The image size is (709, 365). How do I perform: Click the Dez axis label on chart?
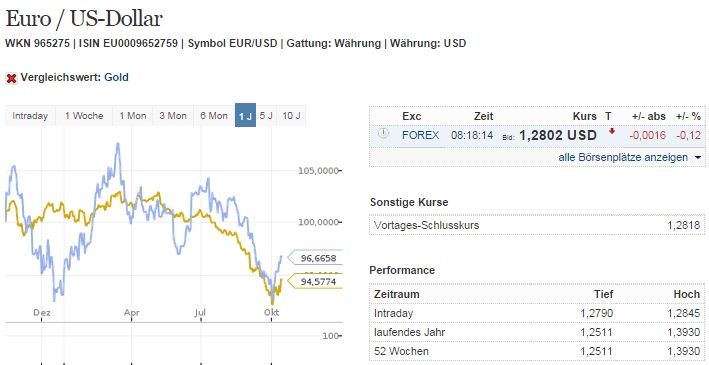(x=42, y=312)
